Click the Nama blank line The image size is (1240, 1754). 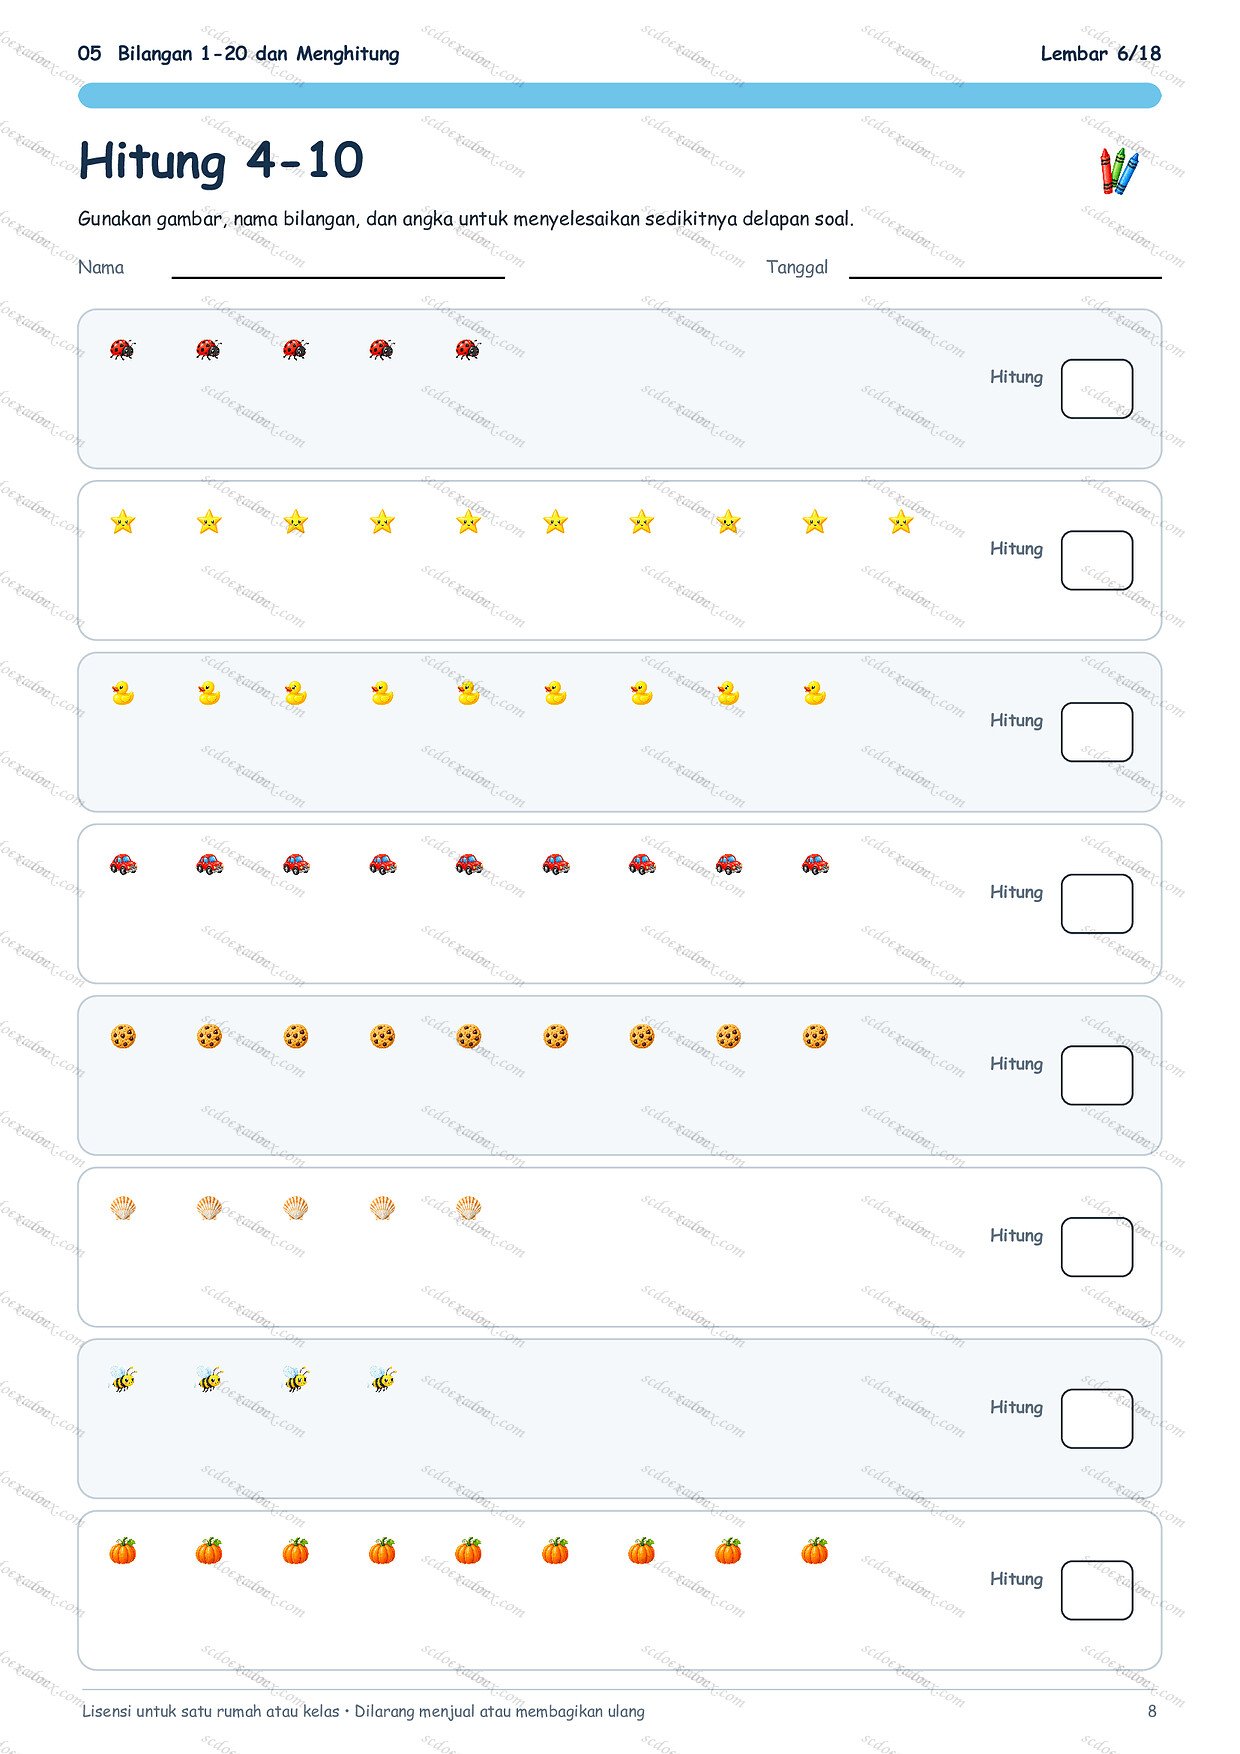(x=338, y=276)
